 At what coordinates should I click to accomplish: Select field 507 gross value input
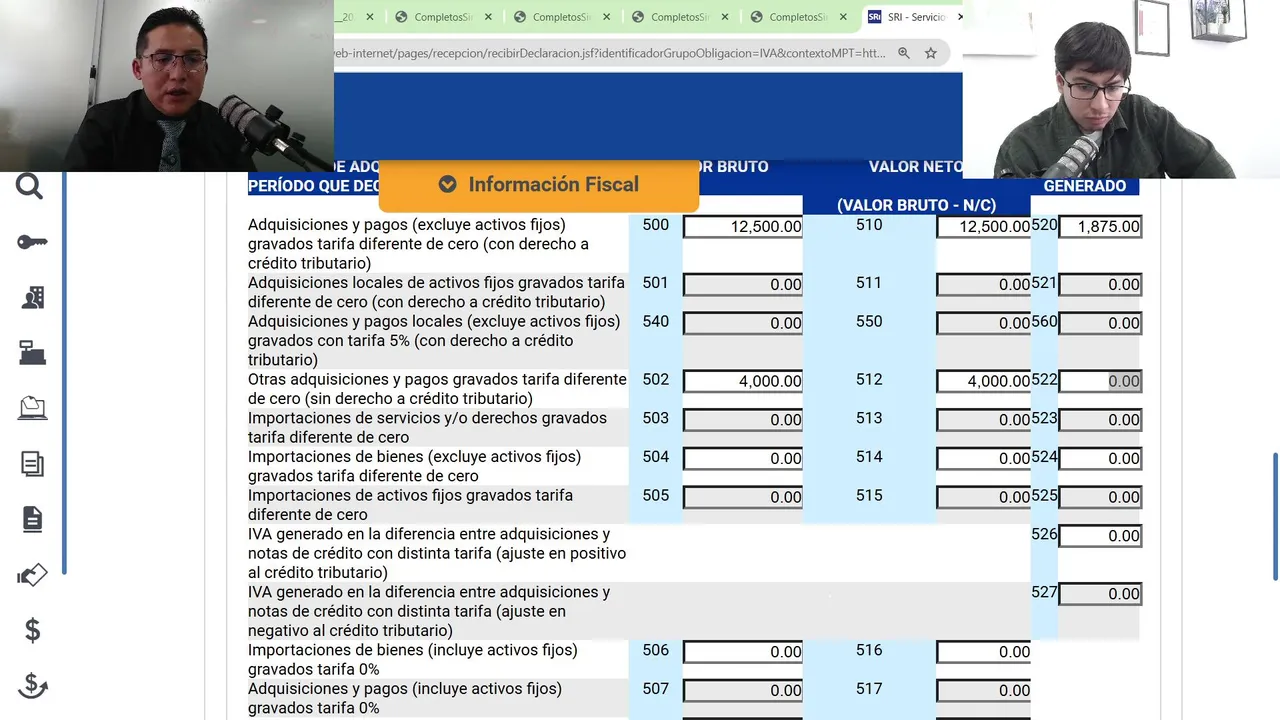[743, 690]
